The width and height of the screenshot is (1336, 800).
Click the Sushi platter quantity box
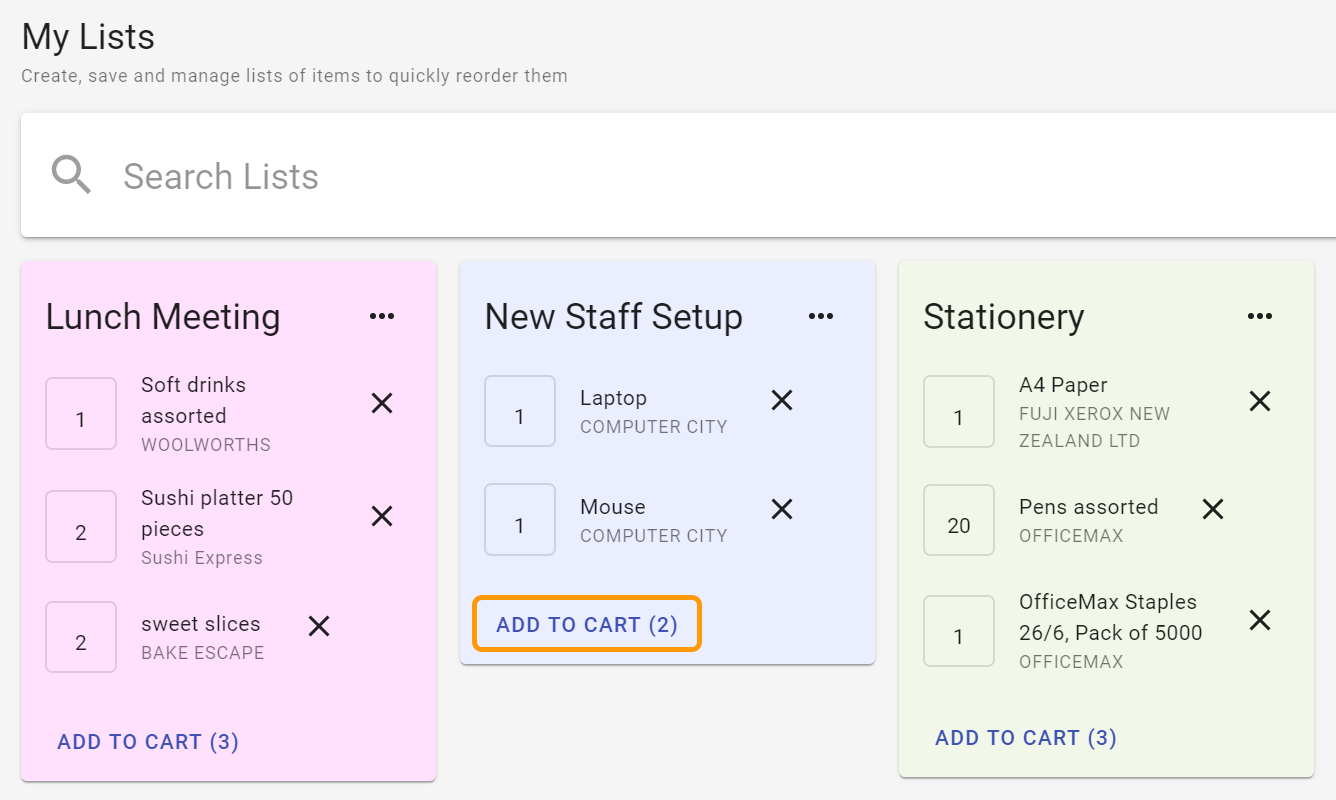pyautogui.click(x=80, y=526)
